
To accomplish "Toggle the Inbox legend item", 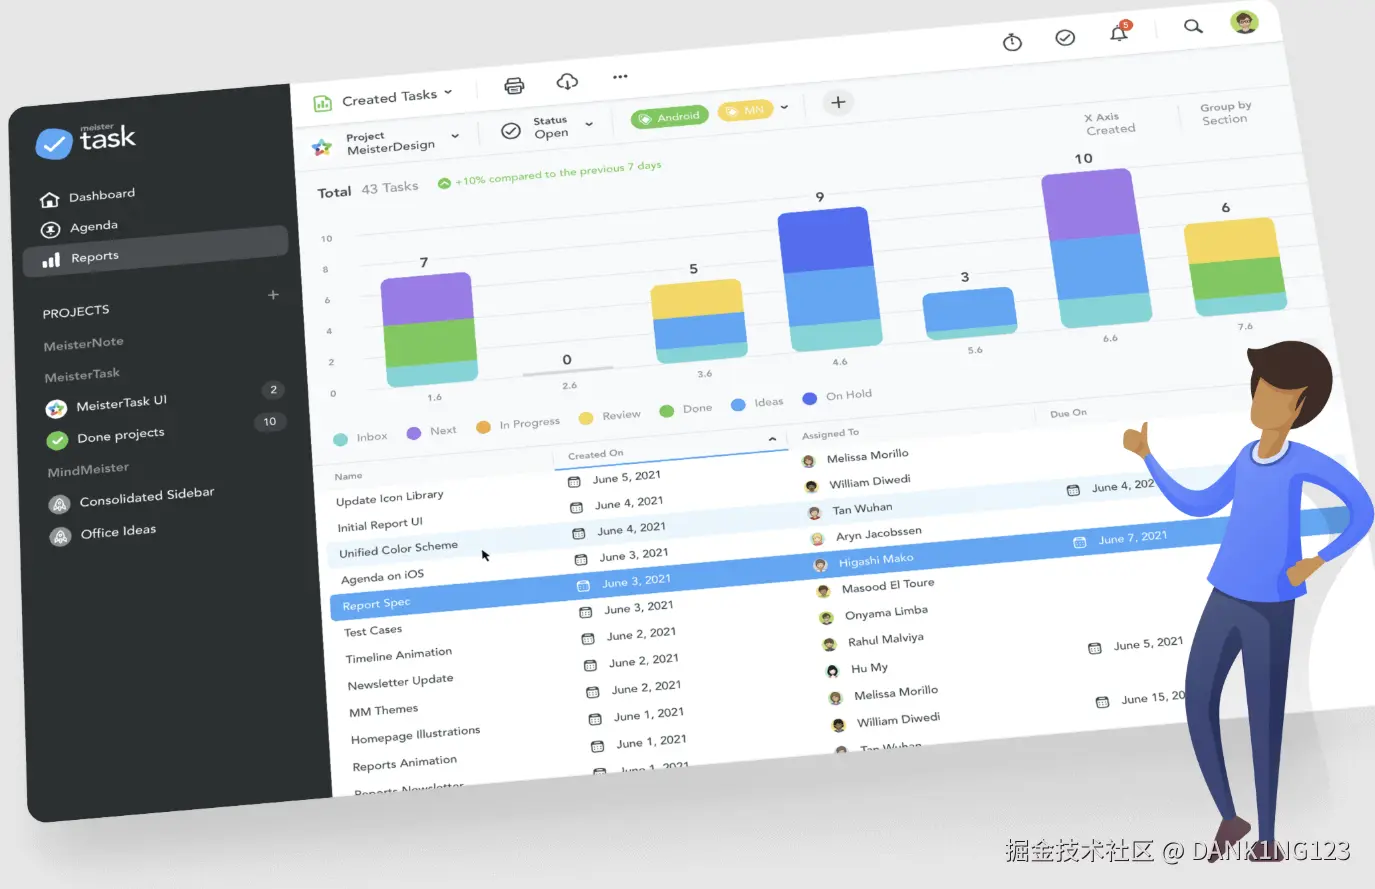I will click(360, 437).
